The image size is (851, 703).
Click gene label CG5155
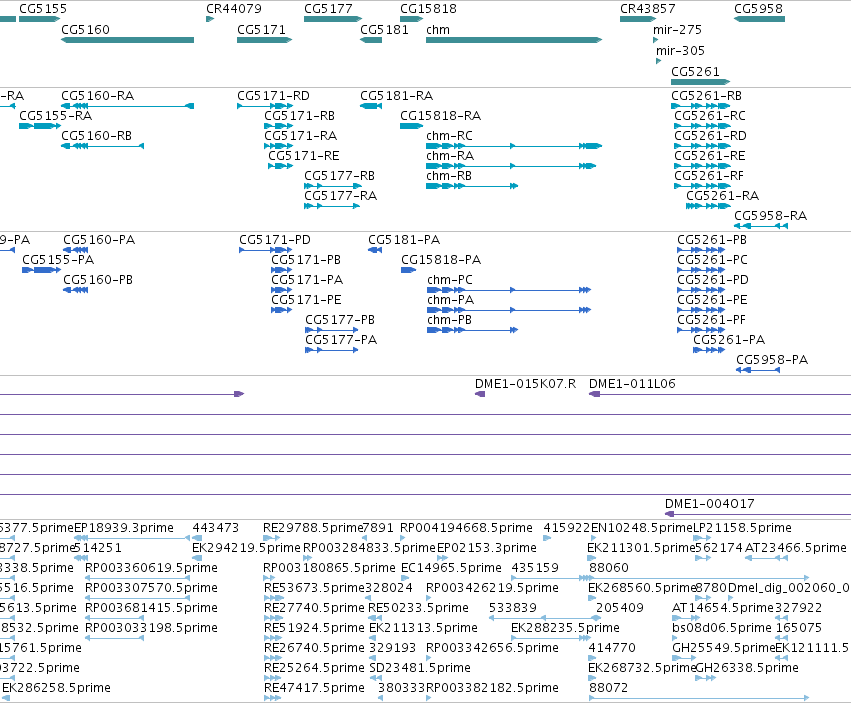coord(43,9)
